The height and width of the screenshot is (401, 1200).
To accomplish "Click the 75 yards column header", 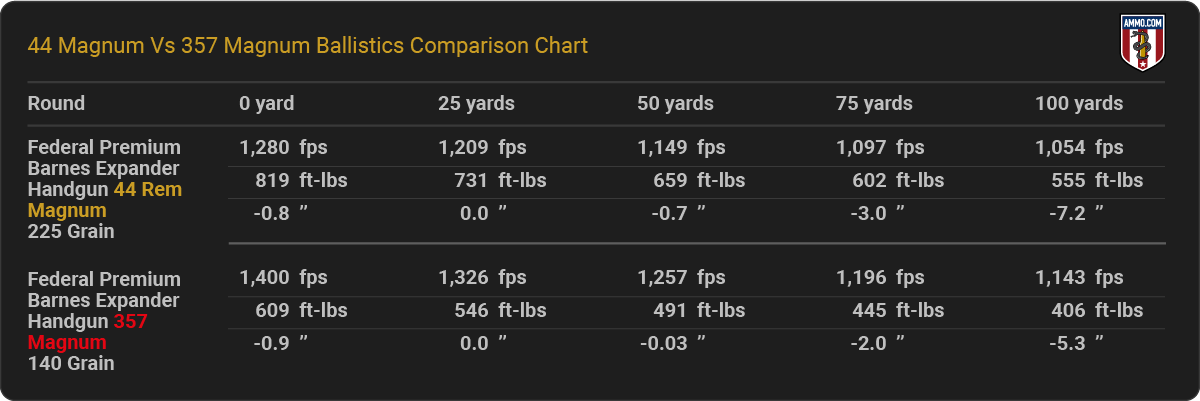I will 874,103.
